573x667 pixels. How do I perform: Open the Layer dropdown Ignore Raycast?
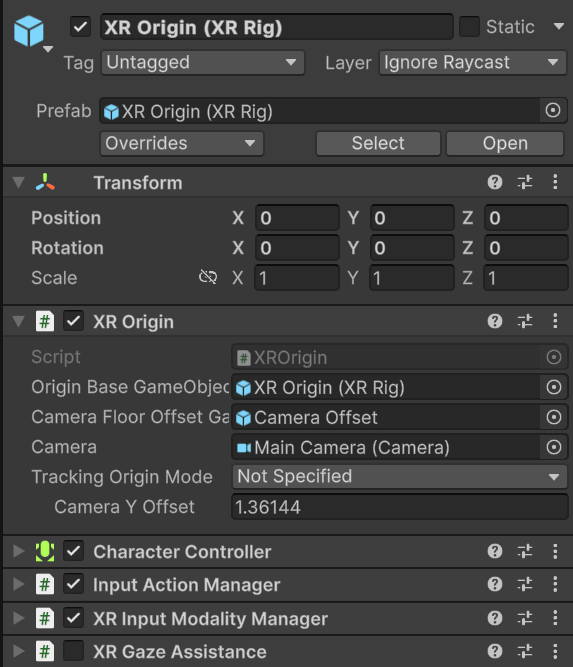click(473, 63)
